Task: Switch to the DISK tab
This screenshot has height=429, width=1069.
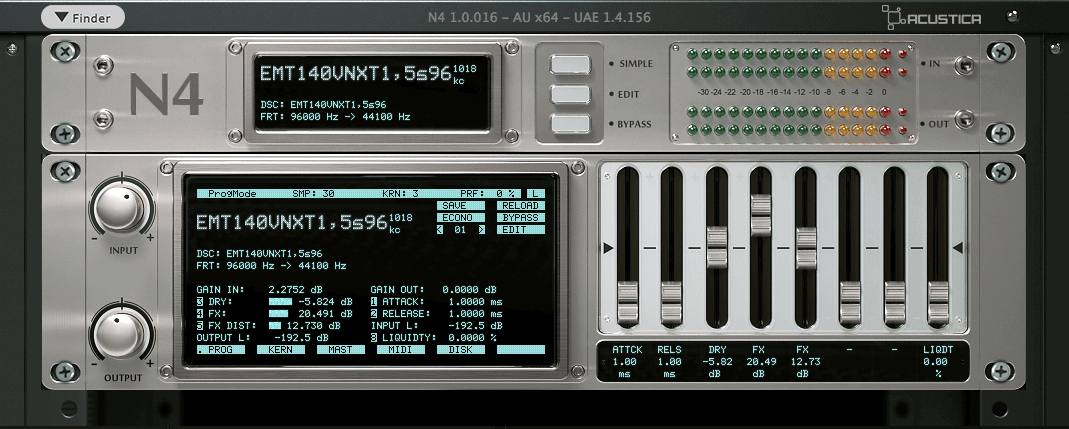Action: coord(461,349)
